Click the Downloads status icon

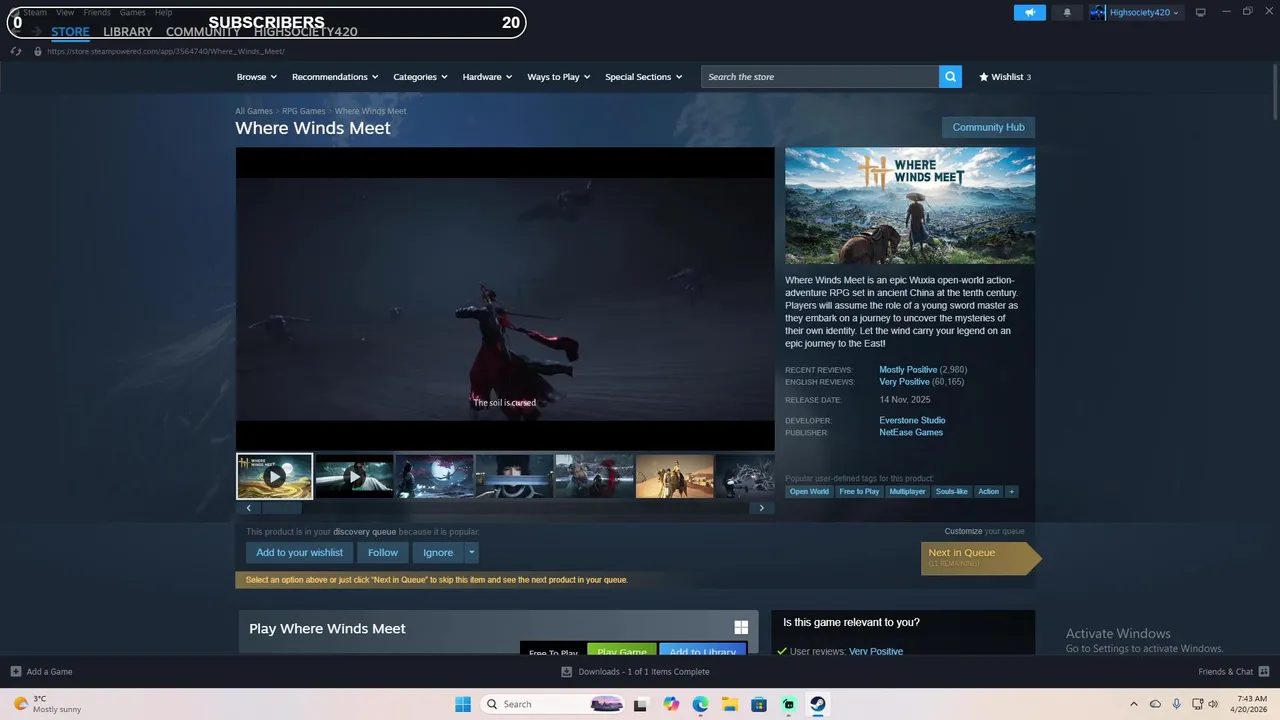pyautogui.click(x=567, y=671)
